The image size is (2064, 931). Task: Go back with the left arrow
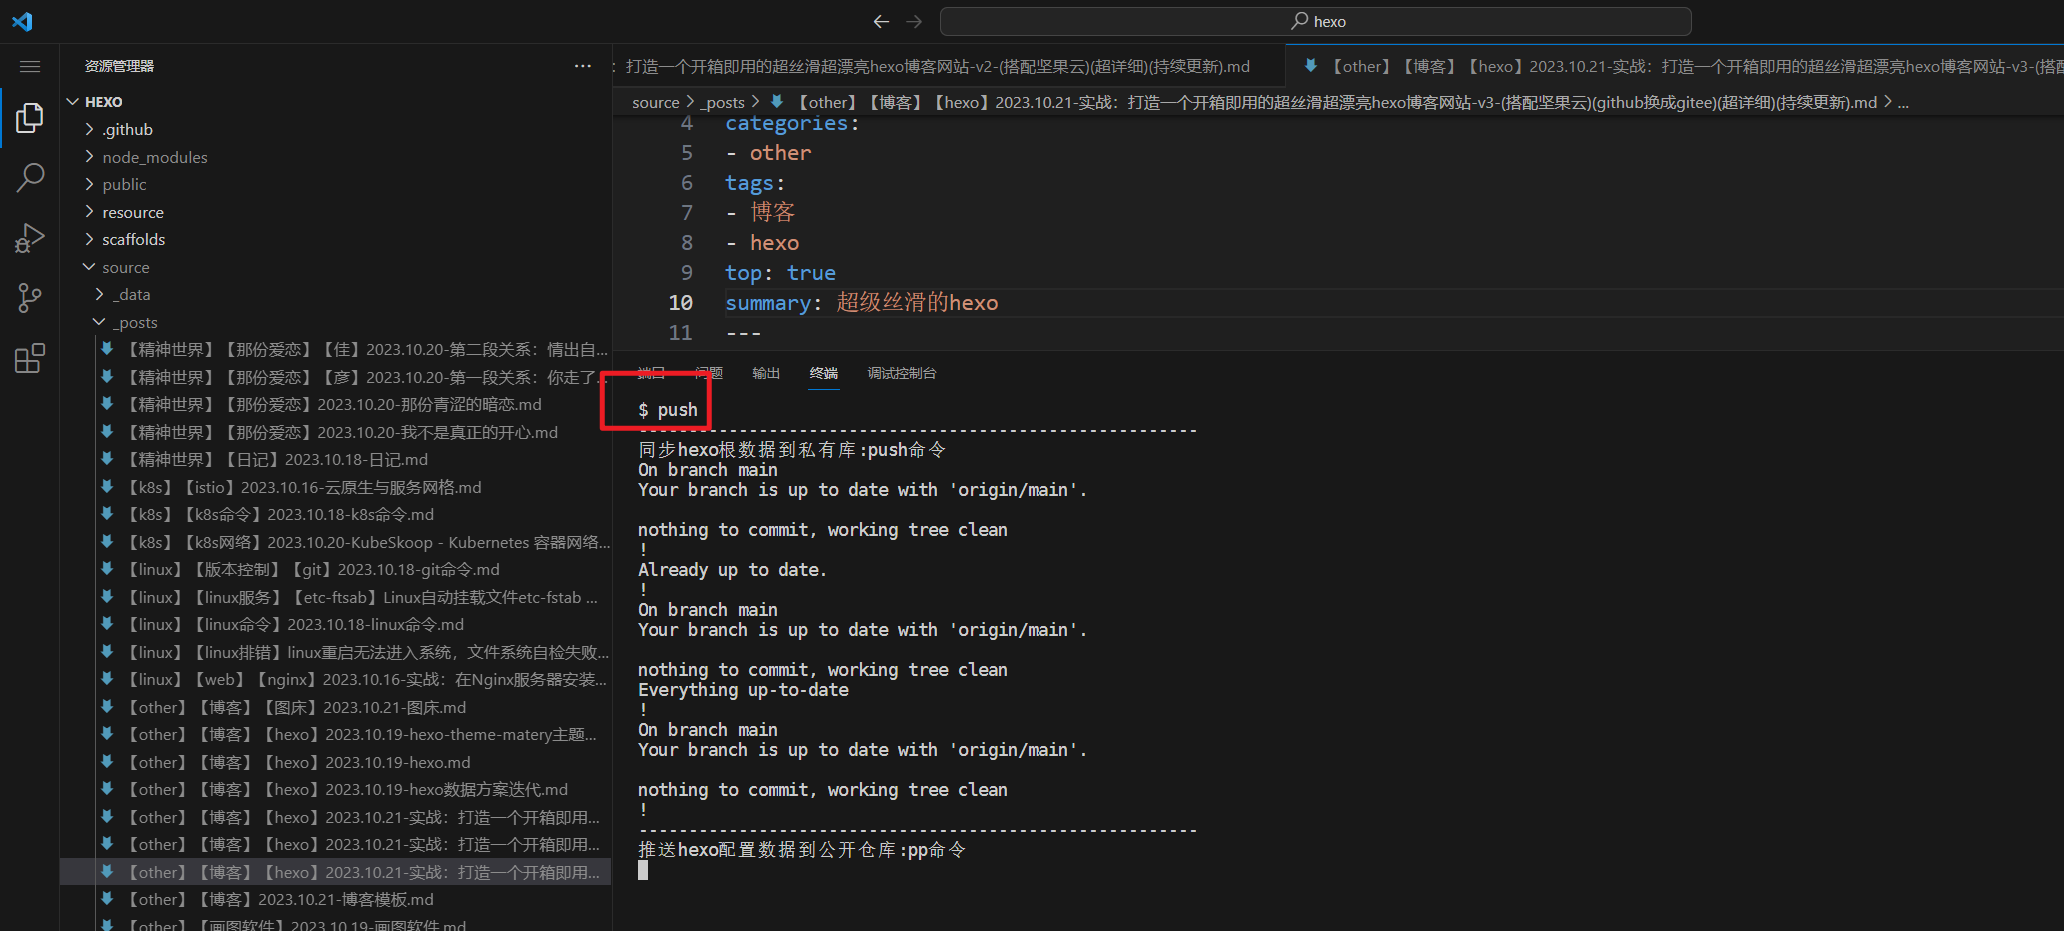[x=881, y=21]
